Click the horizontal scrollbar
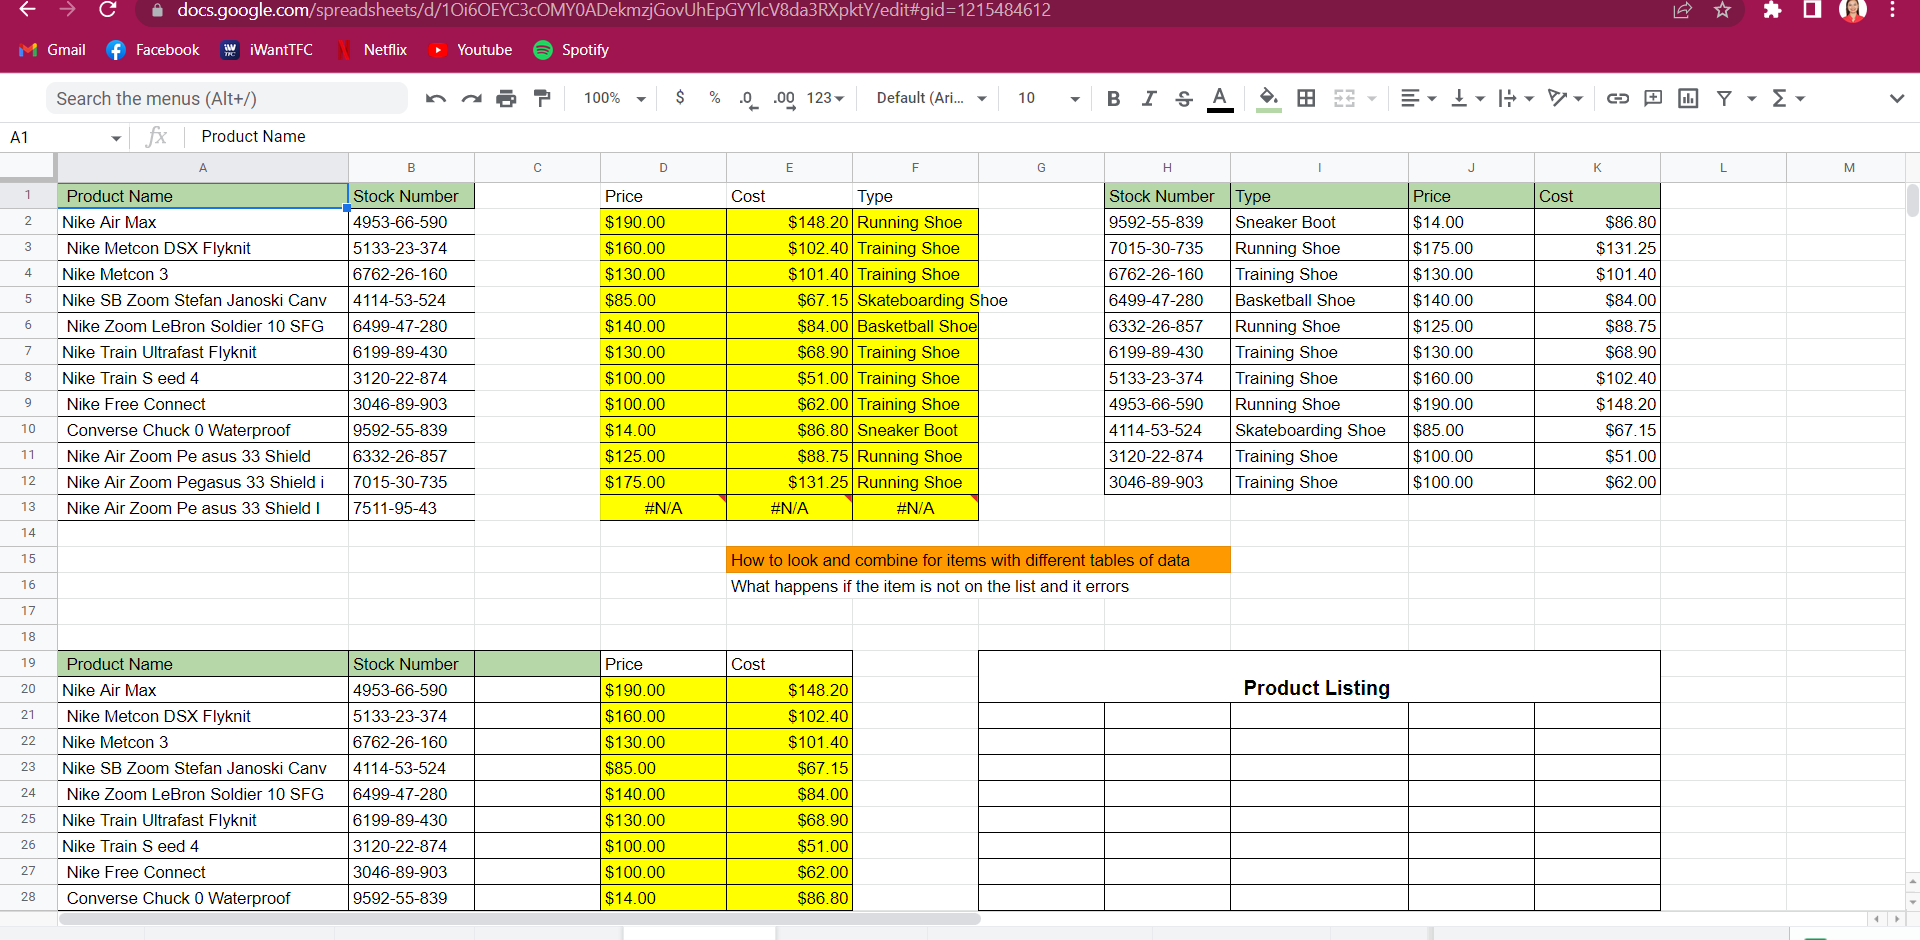The image size is (1920, 940). click(x=520, y=918)
